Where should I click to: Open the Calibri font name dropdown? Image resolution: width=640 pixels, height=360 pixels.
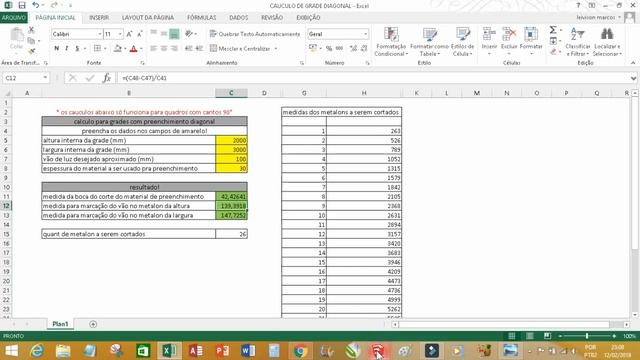[99, 34]
